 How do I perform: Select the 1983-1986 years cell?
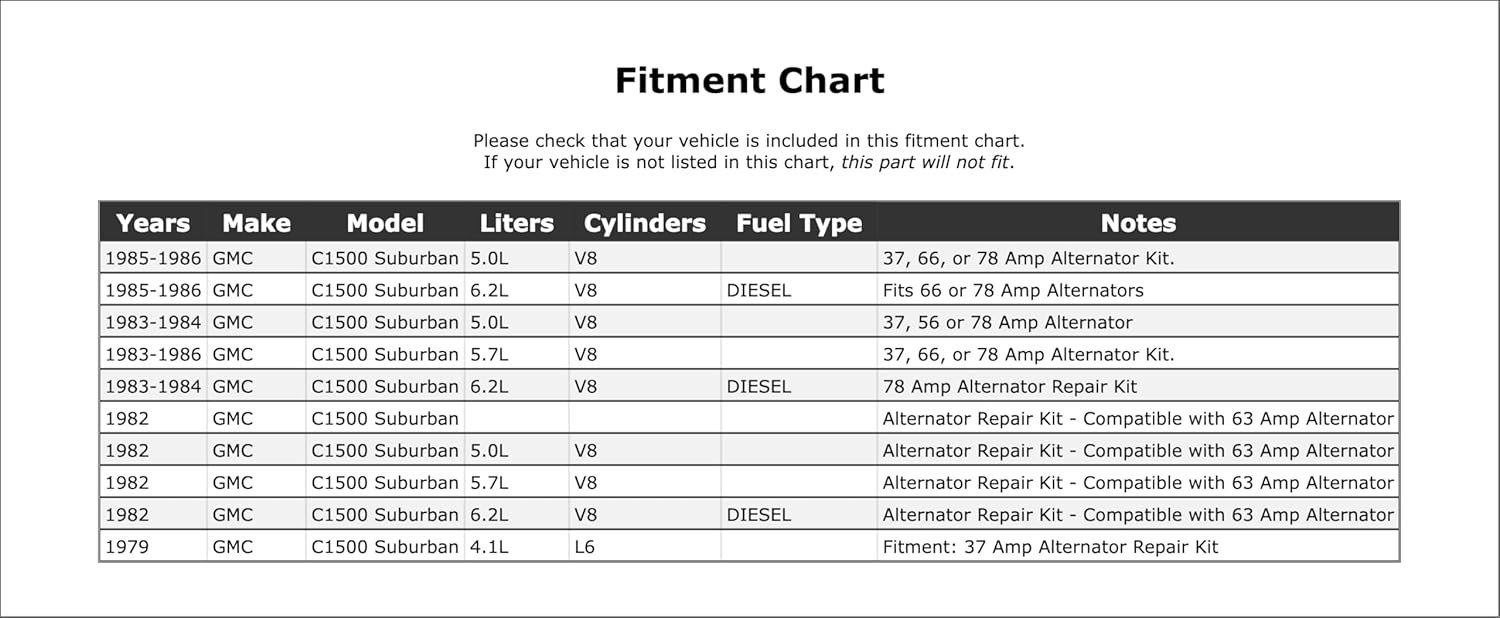coord(153,354)
